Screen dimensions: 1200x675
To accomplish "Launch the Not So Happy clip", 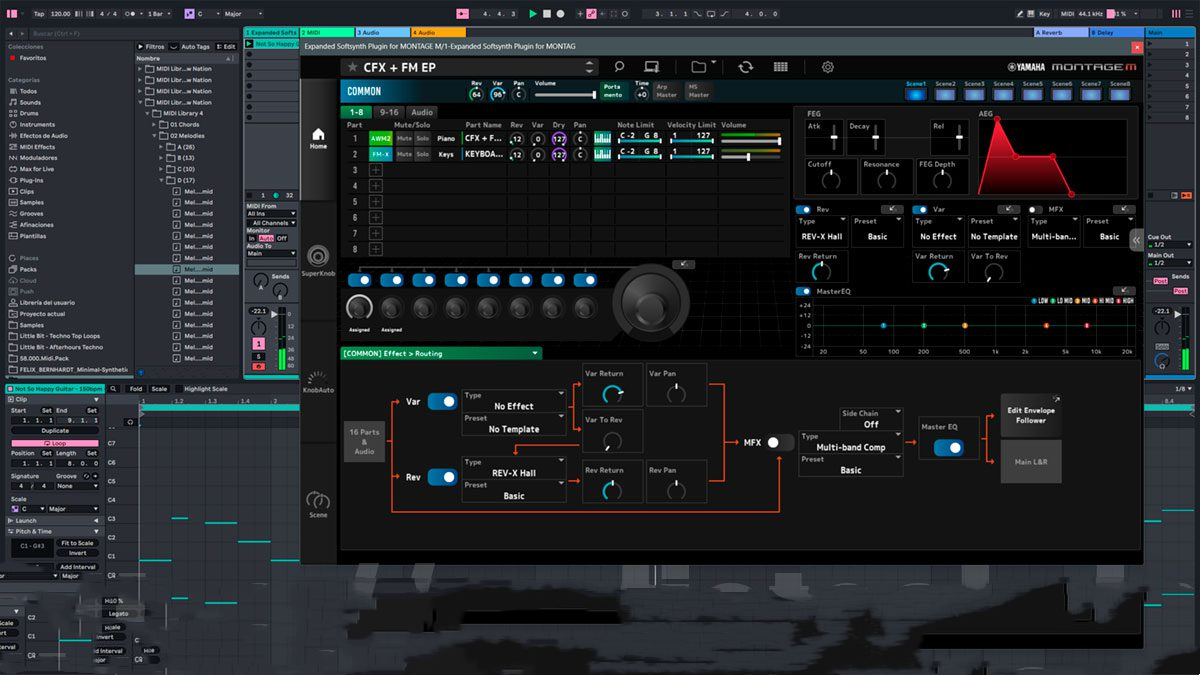I will coord(251,44).
